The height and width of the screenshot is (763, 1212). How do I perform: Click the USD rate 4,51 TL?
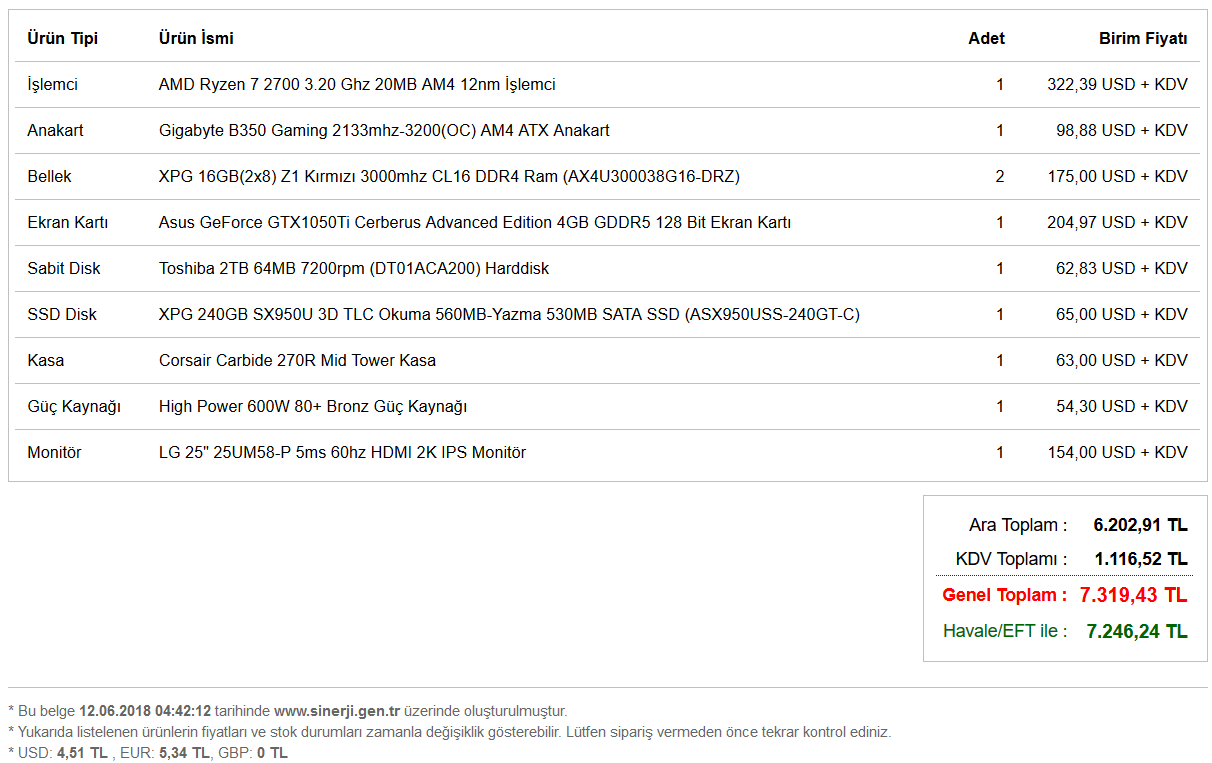click(x=82, y=753)
